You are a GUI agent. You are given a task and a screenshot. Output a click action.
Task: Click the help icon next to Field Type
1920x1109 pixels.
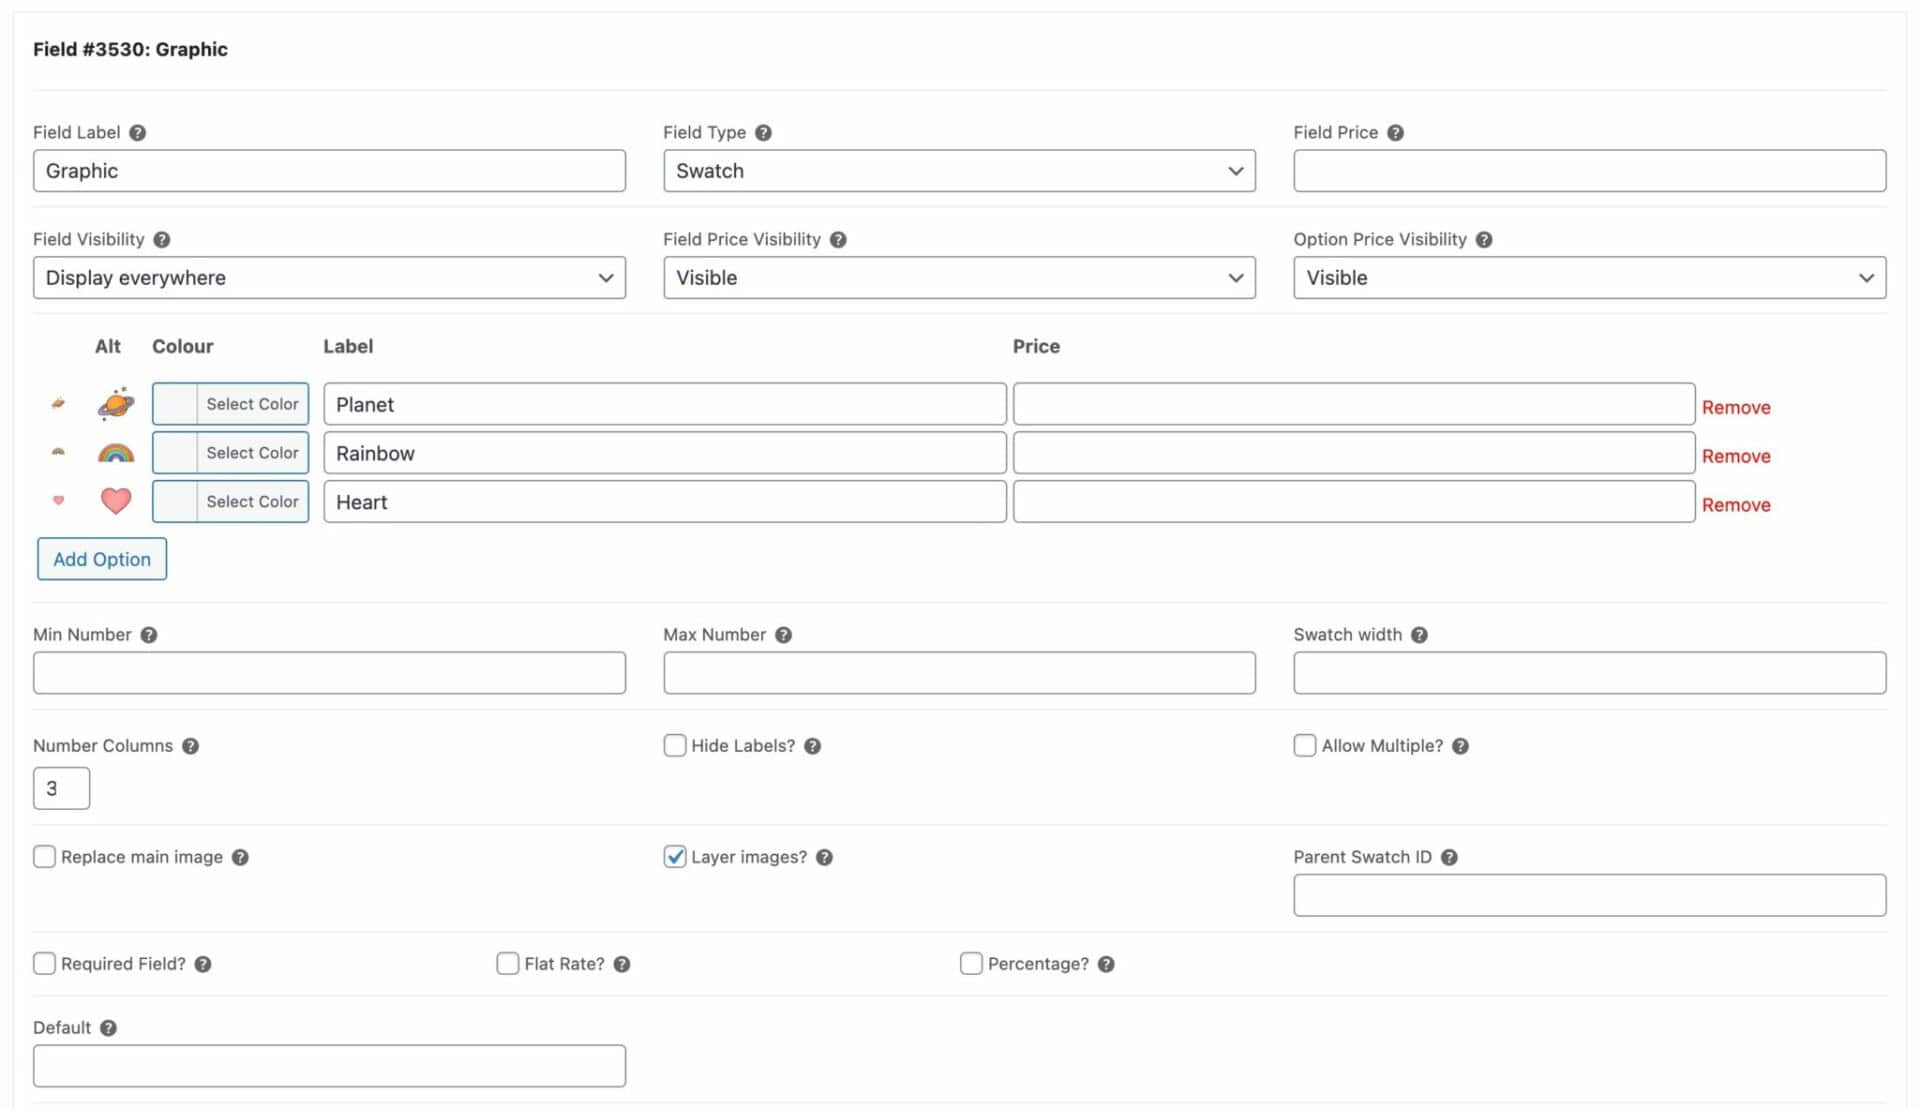(763, 133)
